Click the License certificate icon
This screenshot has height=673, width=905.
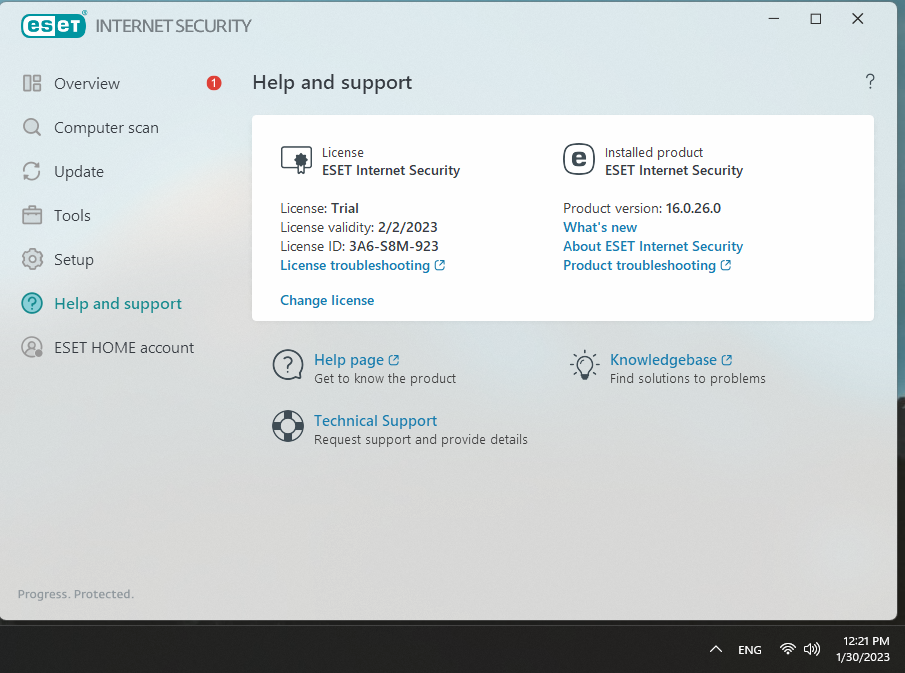click(x=296, y=160)
